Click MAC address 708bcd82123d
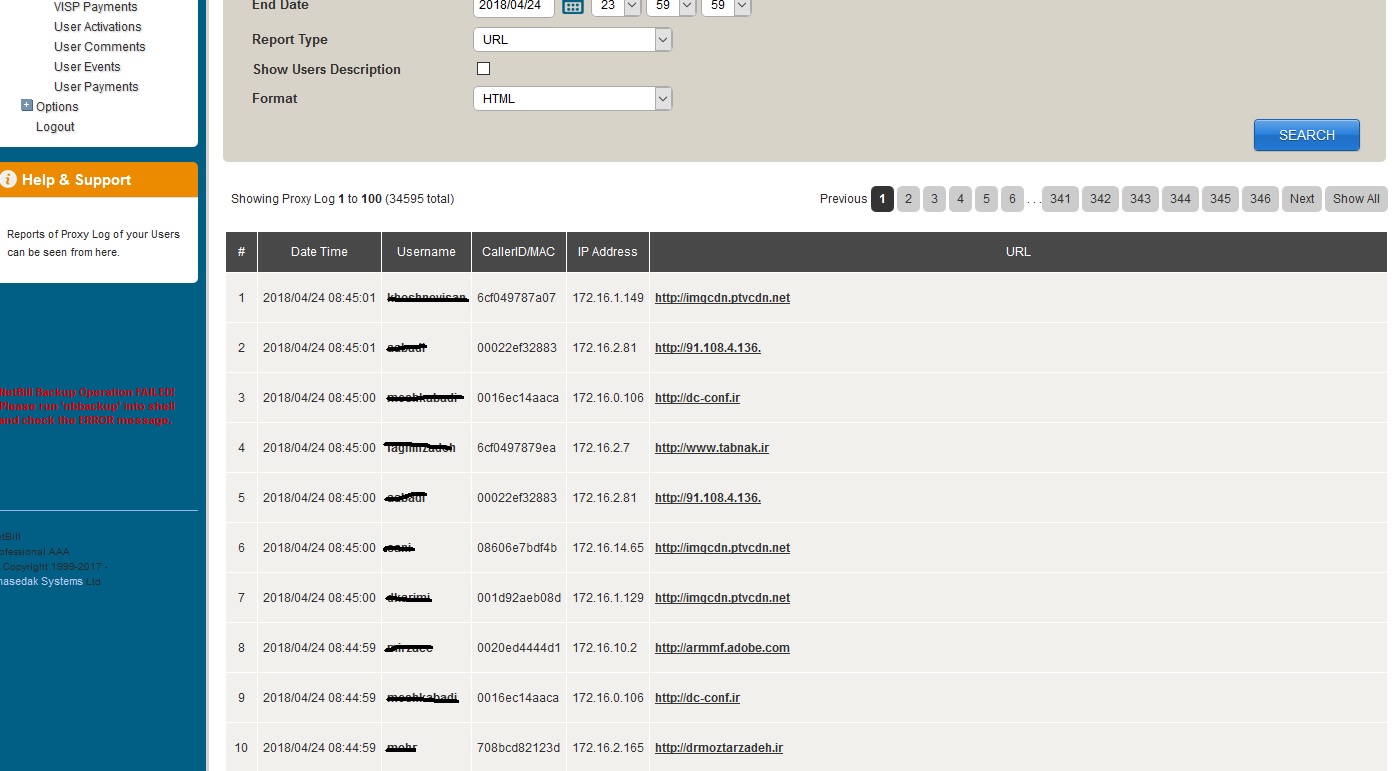Screen dimensions: 1396x771 point(518,748)
